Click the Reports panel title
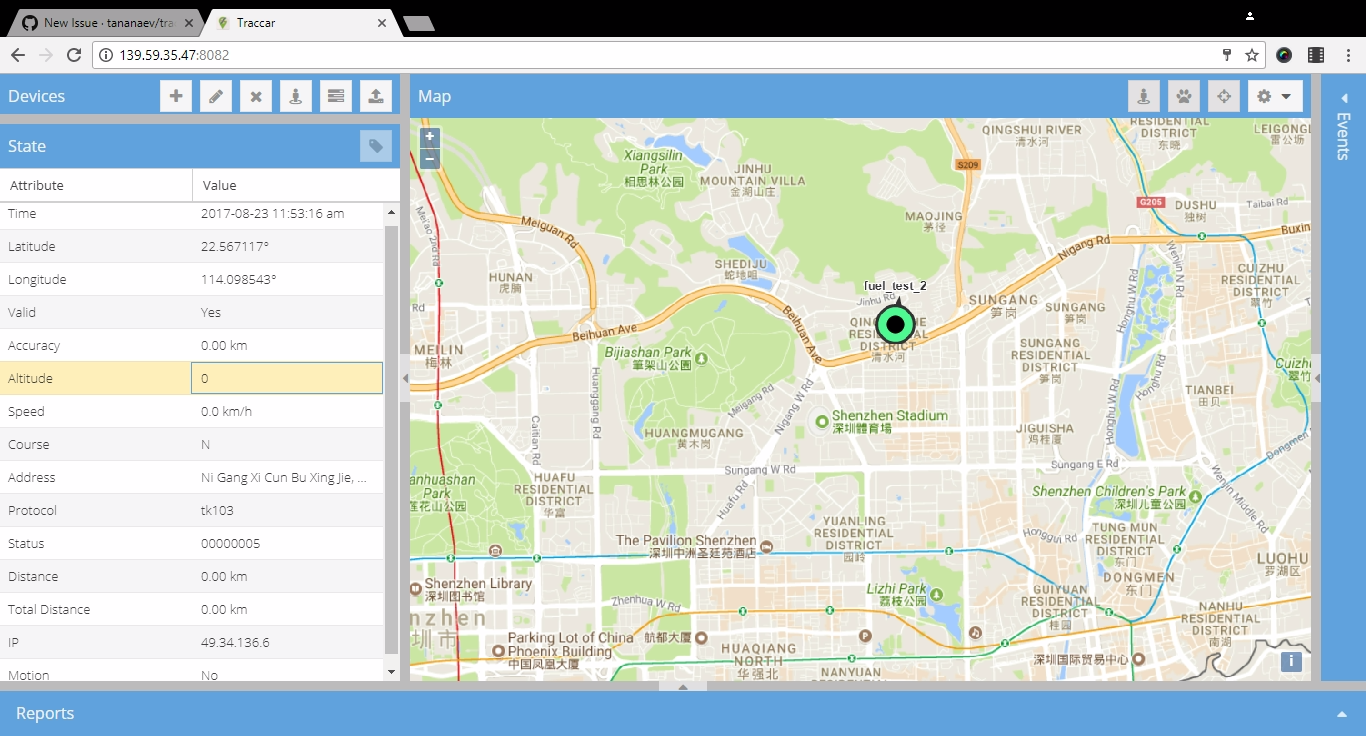 [x=45, y=713]
